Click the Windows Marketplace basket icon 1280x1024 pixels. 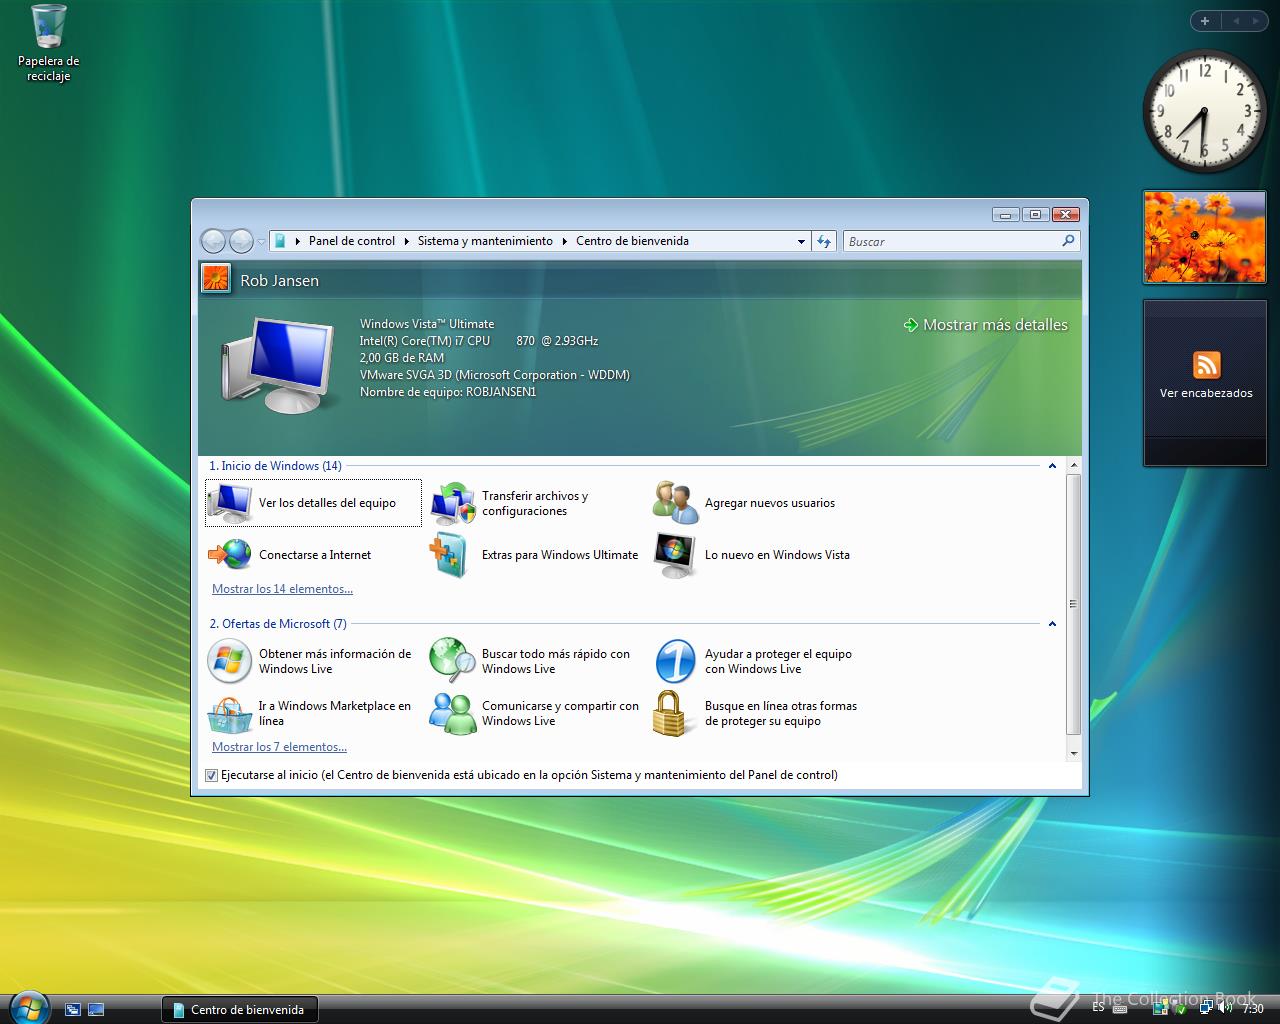230,713
